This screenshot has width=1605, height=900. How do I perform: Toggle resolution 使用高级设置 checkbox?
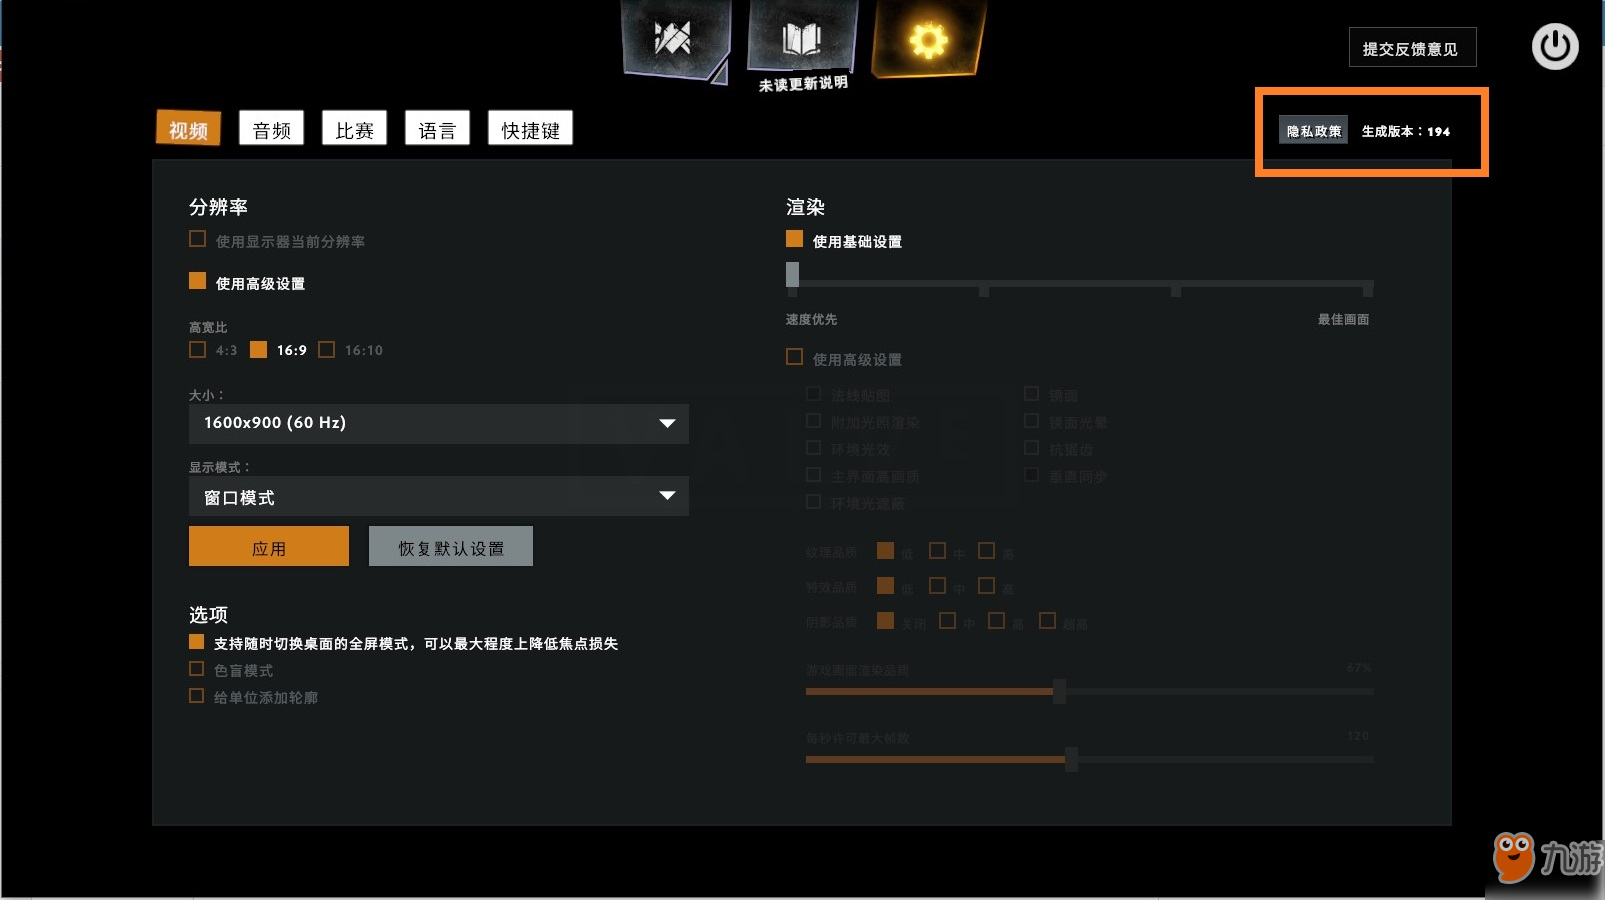(197, 281)
